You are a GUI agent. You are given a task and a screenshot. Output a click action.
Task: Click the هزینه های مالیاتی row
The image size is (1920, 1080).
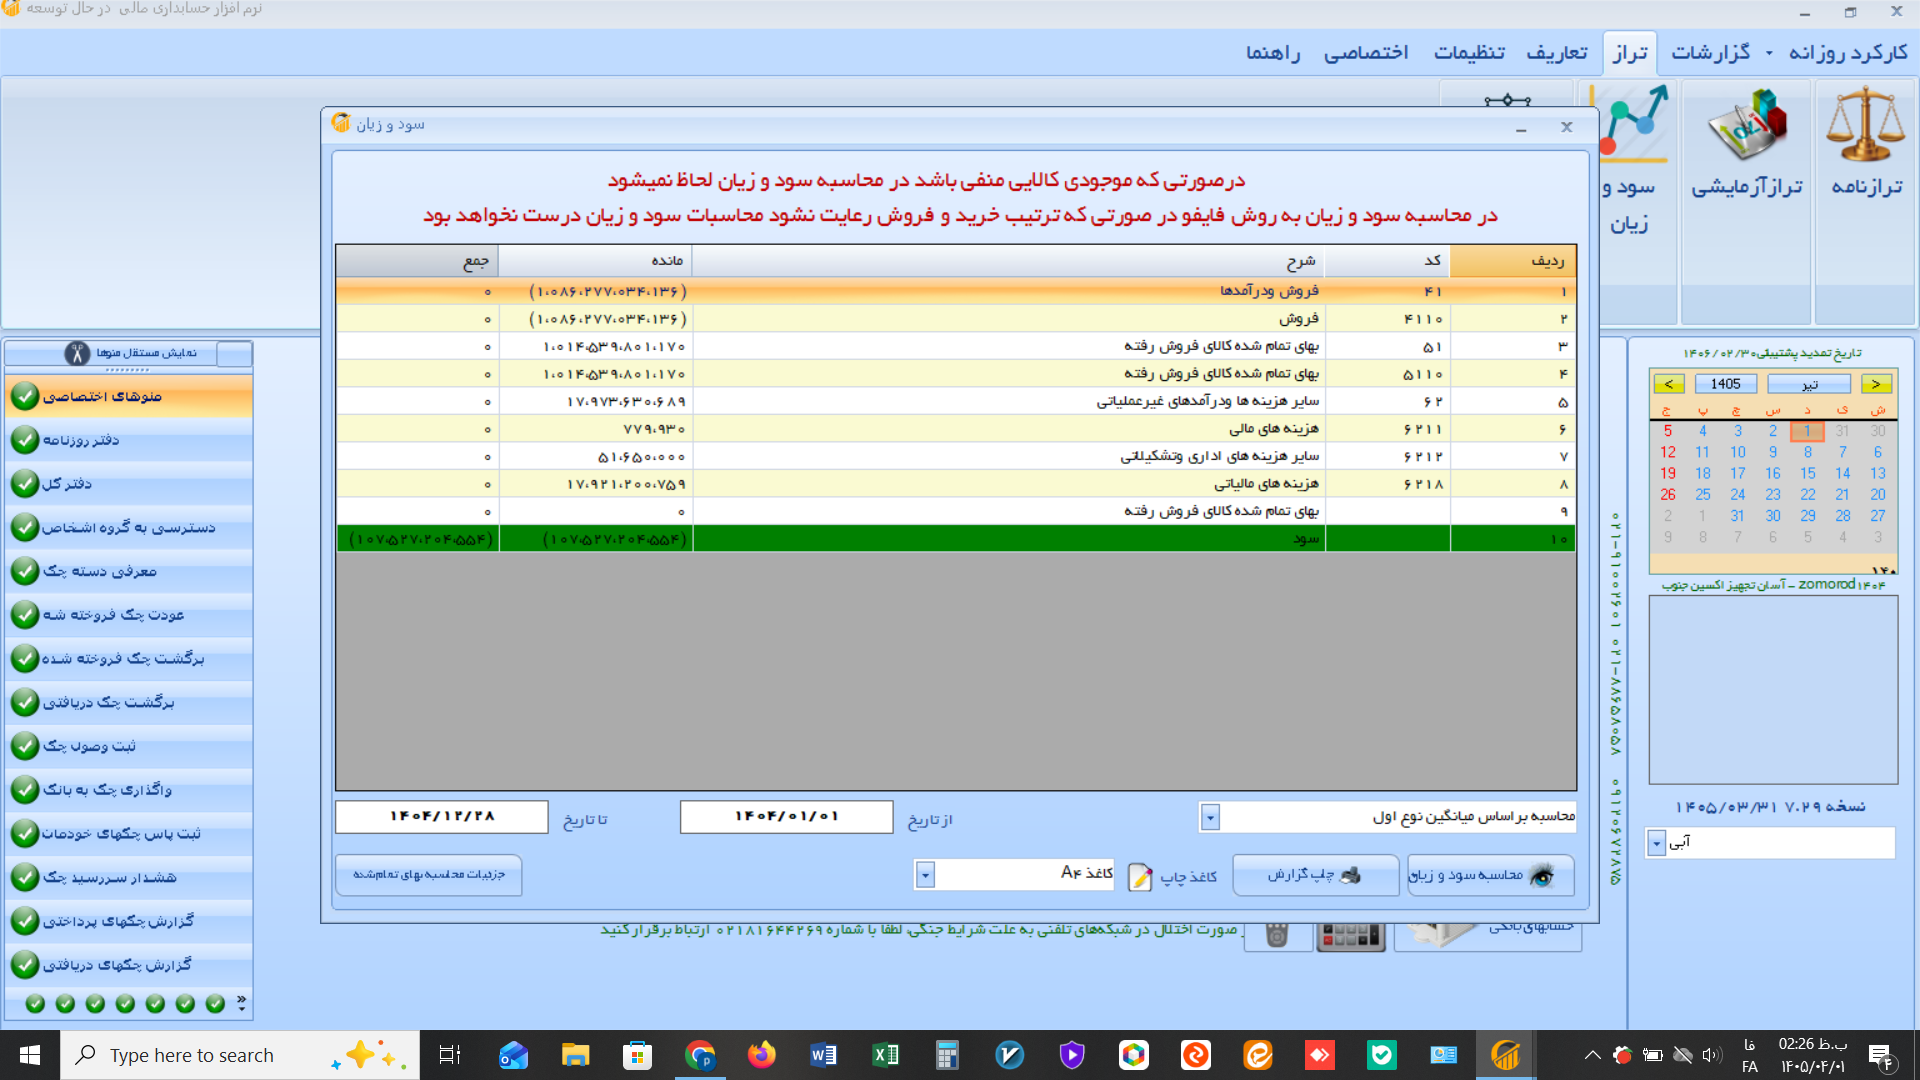click(956, 484)
